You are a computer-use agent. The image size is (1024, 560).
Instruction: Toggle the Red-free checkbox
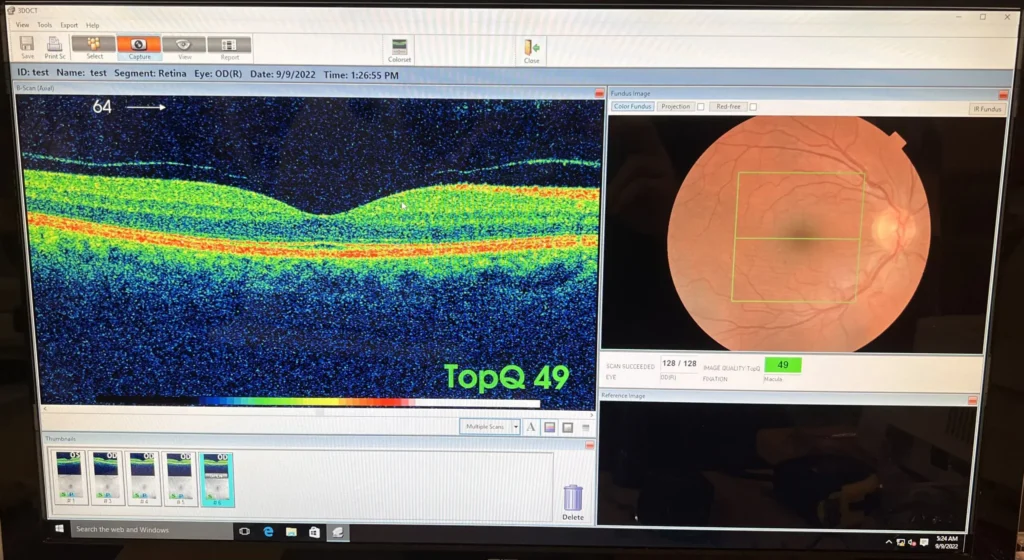point(753,106)
